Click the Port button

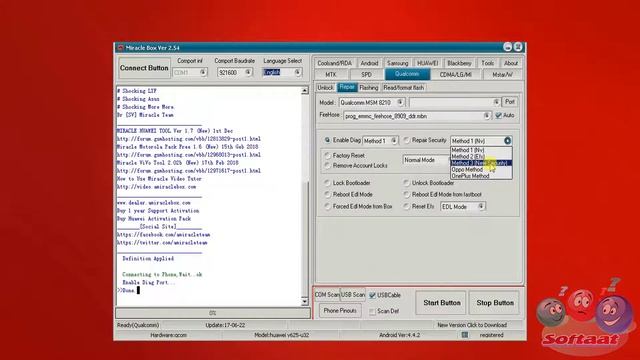(510, 102)
